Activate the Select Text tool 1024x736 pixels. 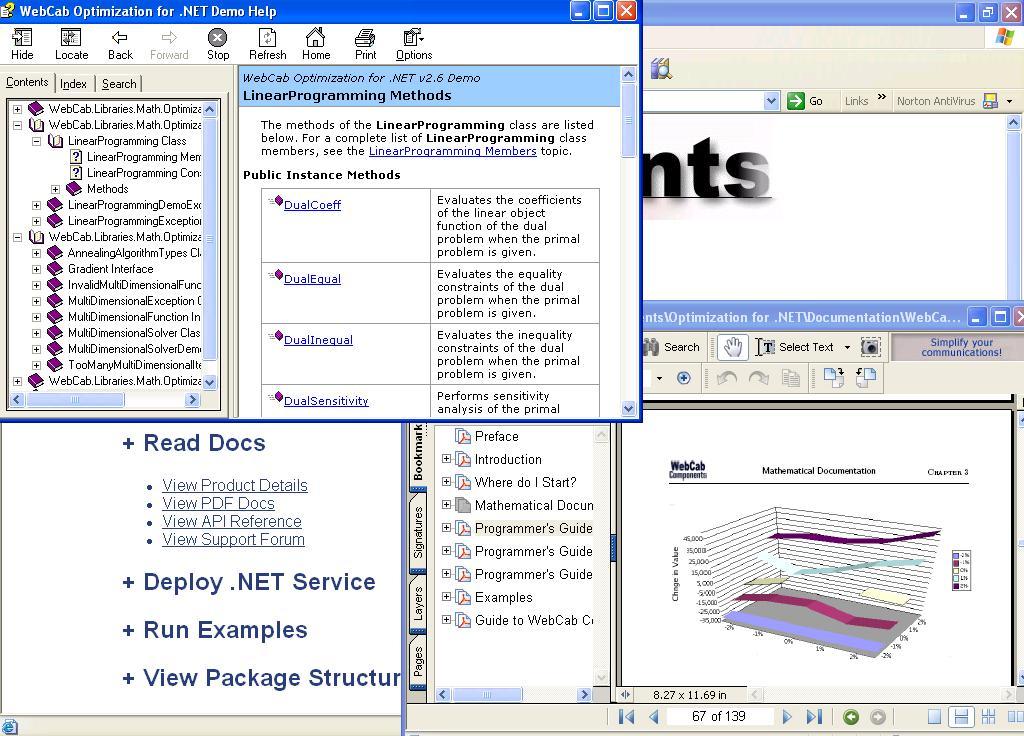click(795, 347)
